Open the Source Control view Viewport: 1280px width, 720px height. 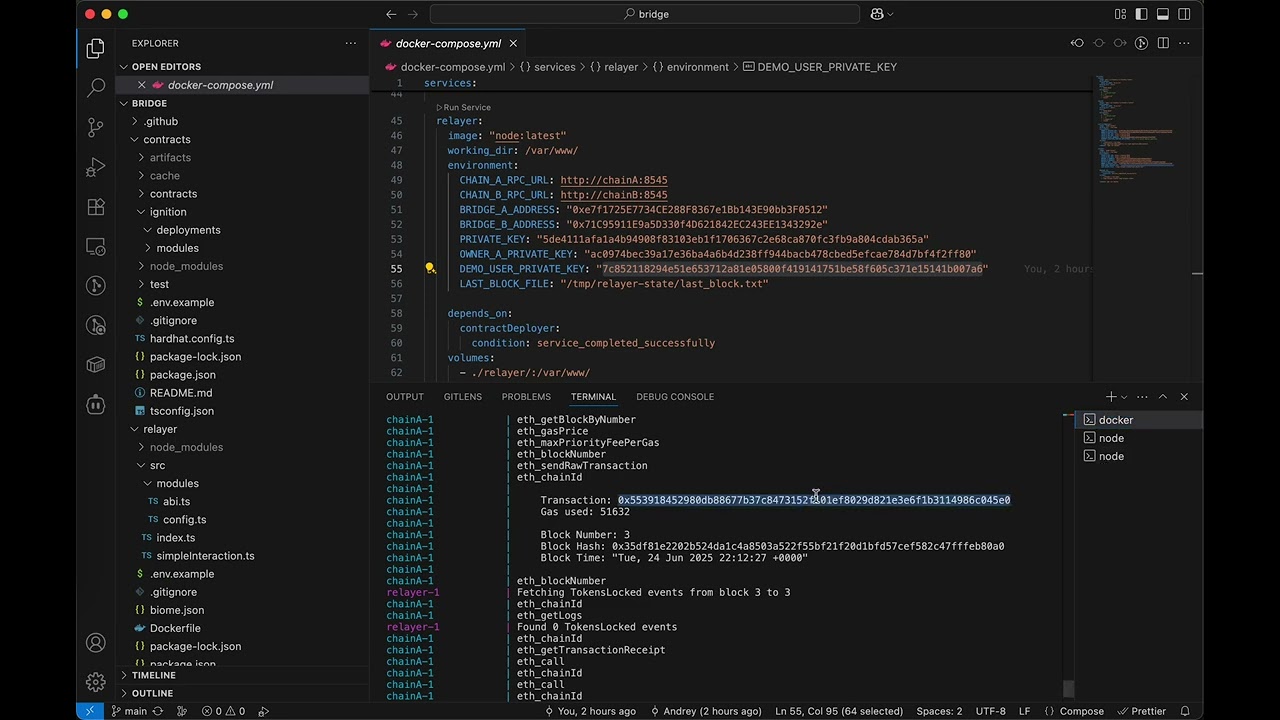click(x=96, y=127)
